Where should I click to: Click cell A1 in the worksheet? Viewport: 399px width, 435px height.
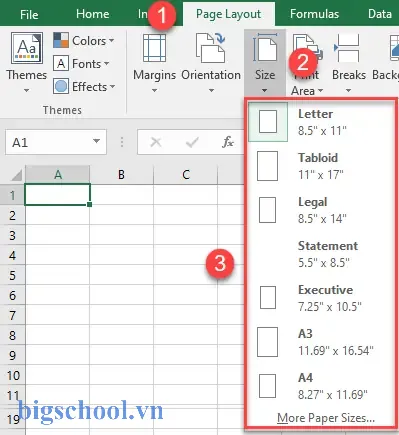(x=57, y=195)
